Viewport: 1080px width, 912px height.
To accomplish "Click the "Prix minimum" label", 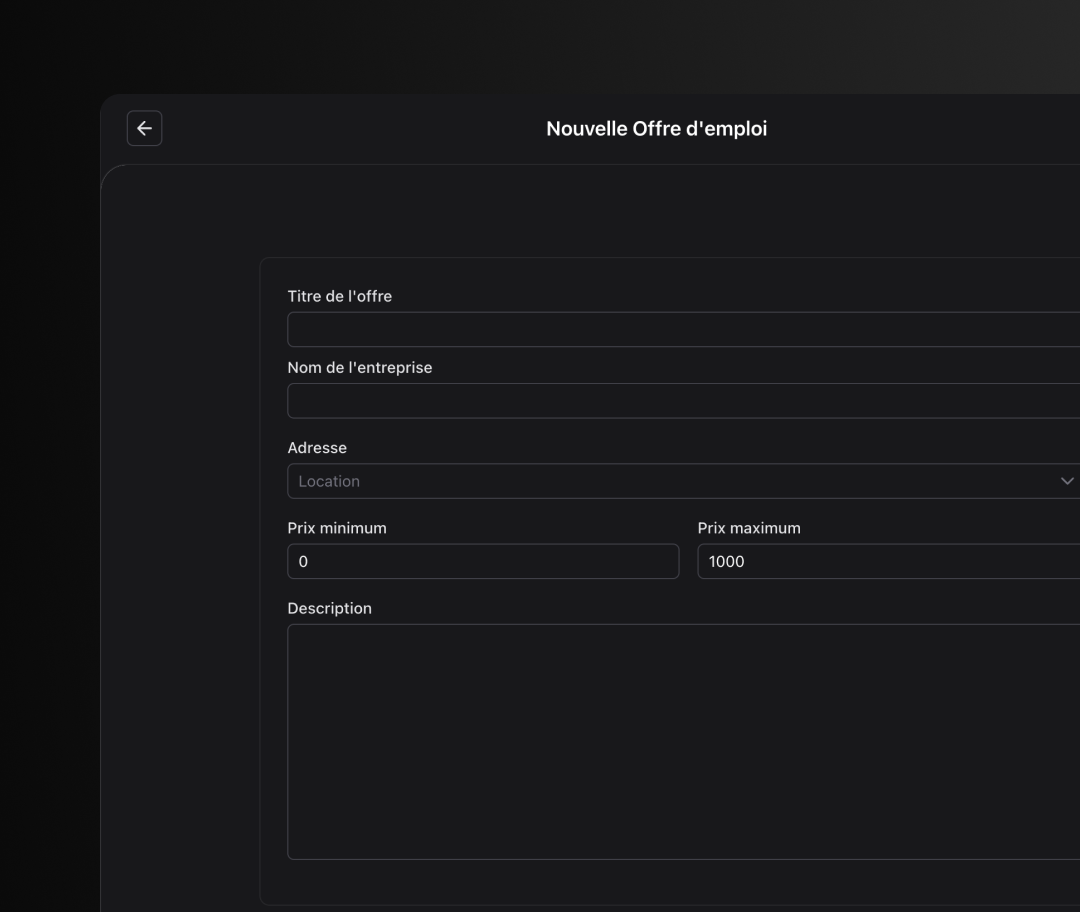I will pos(336,528).
